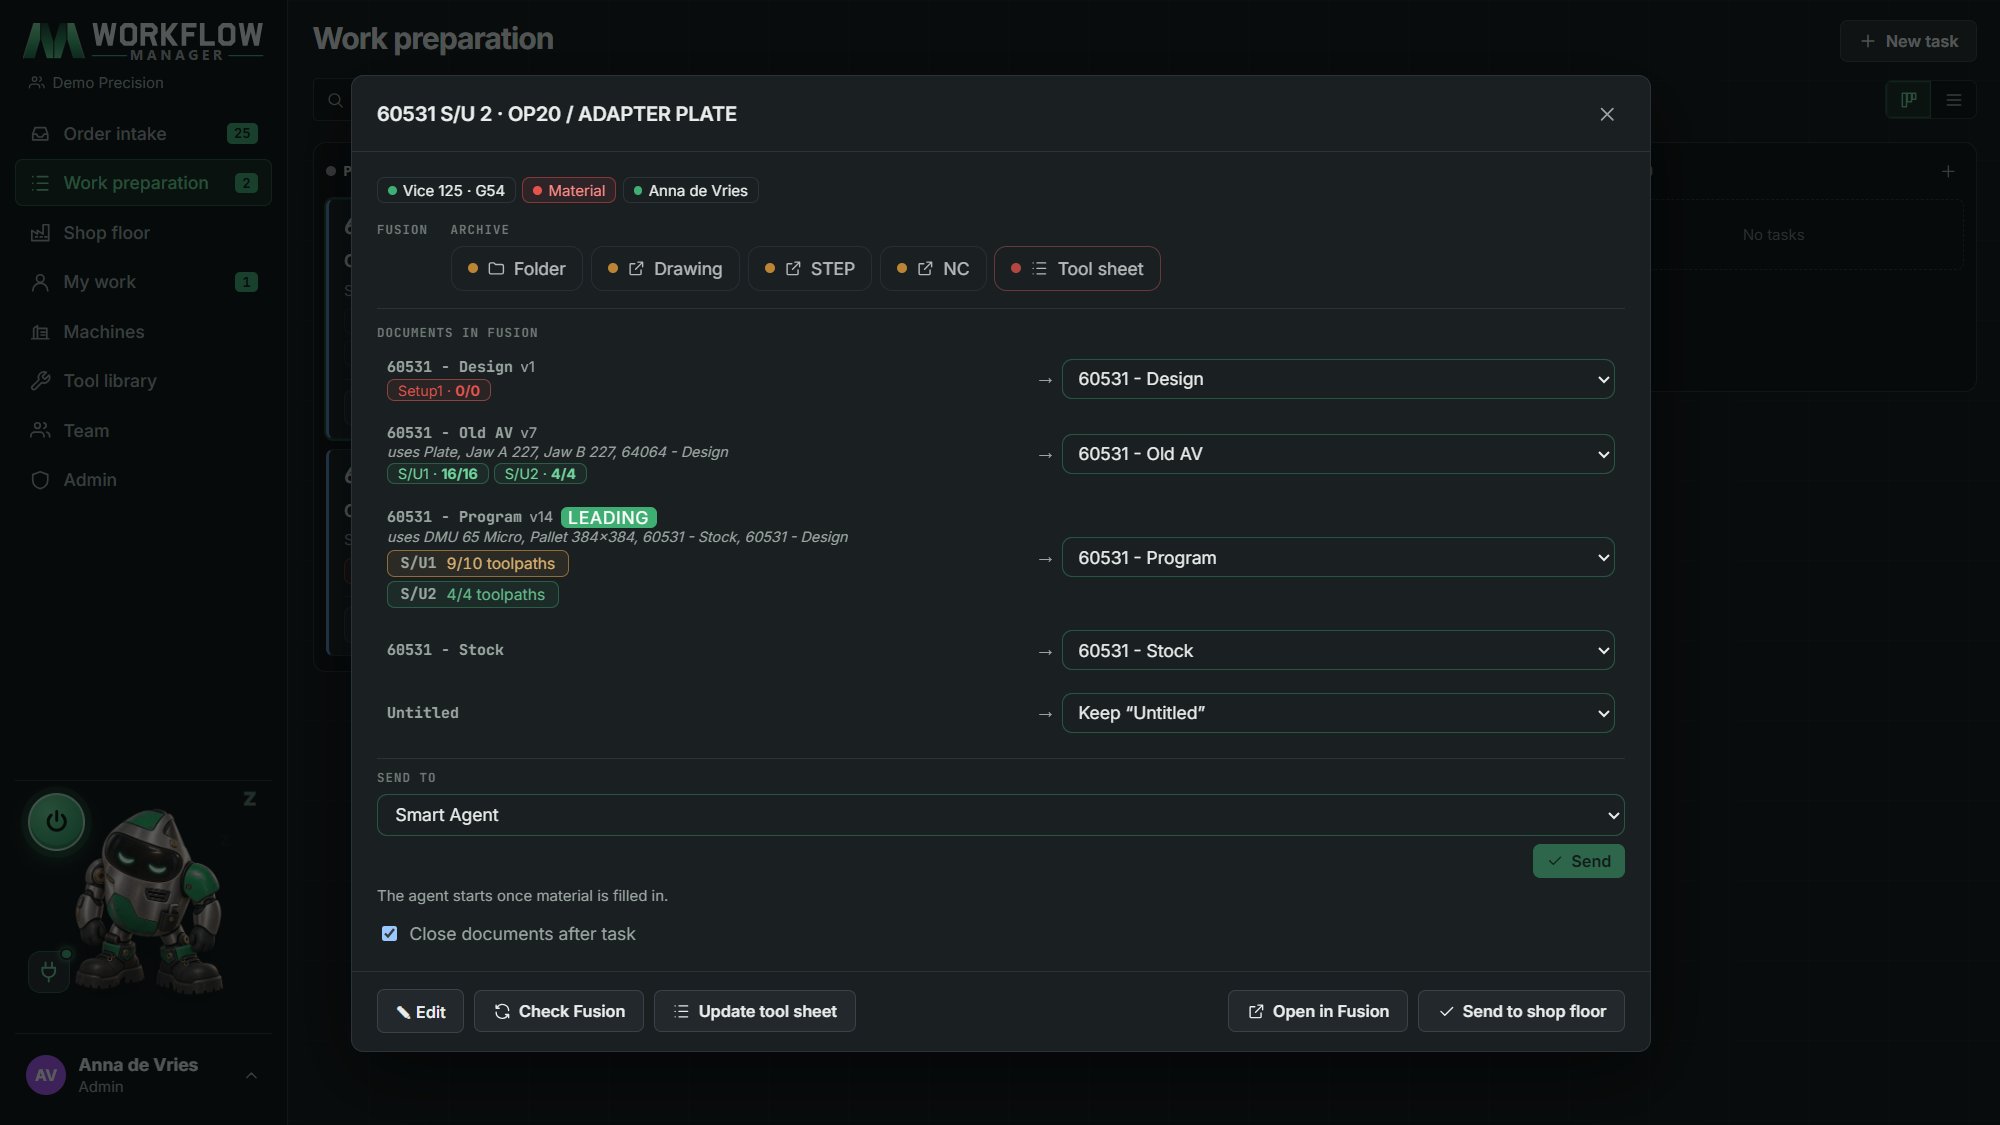
Task: Open the 60531 - Stock dropdown
Action: (1338, 650)
